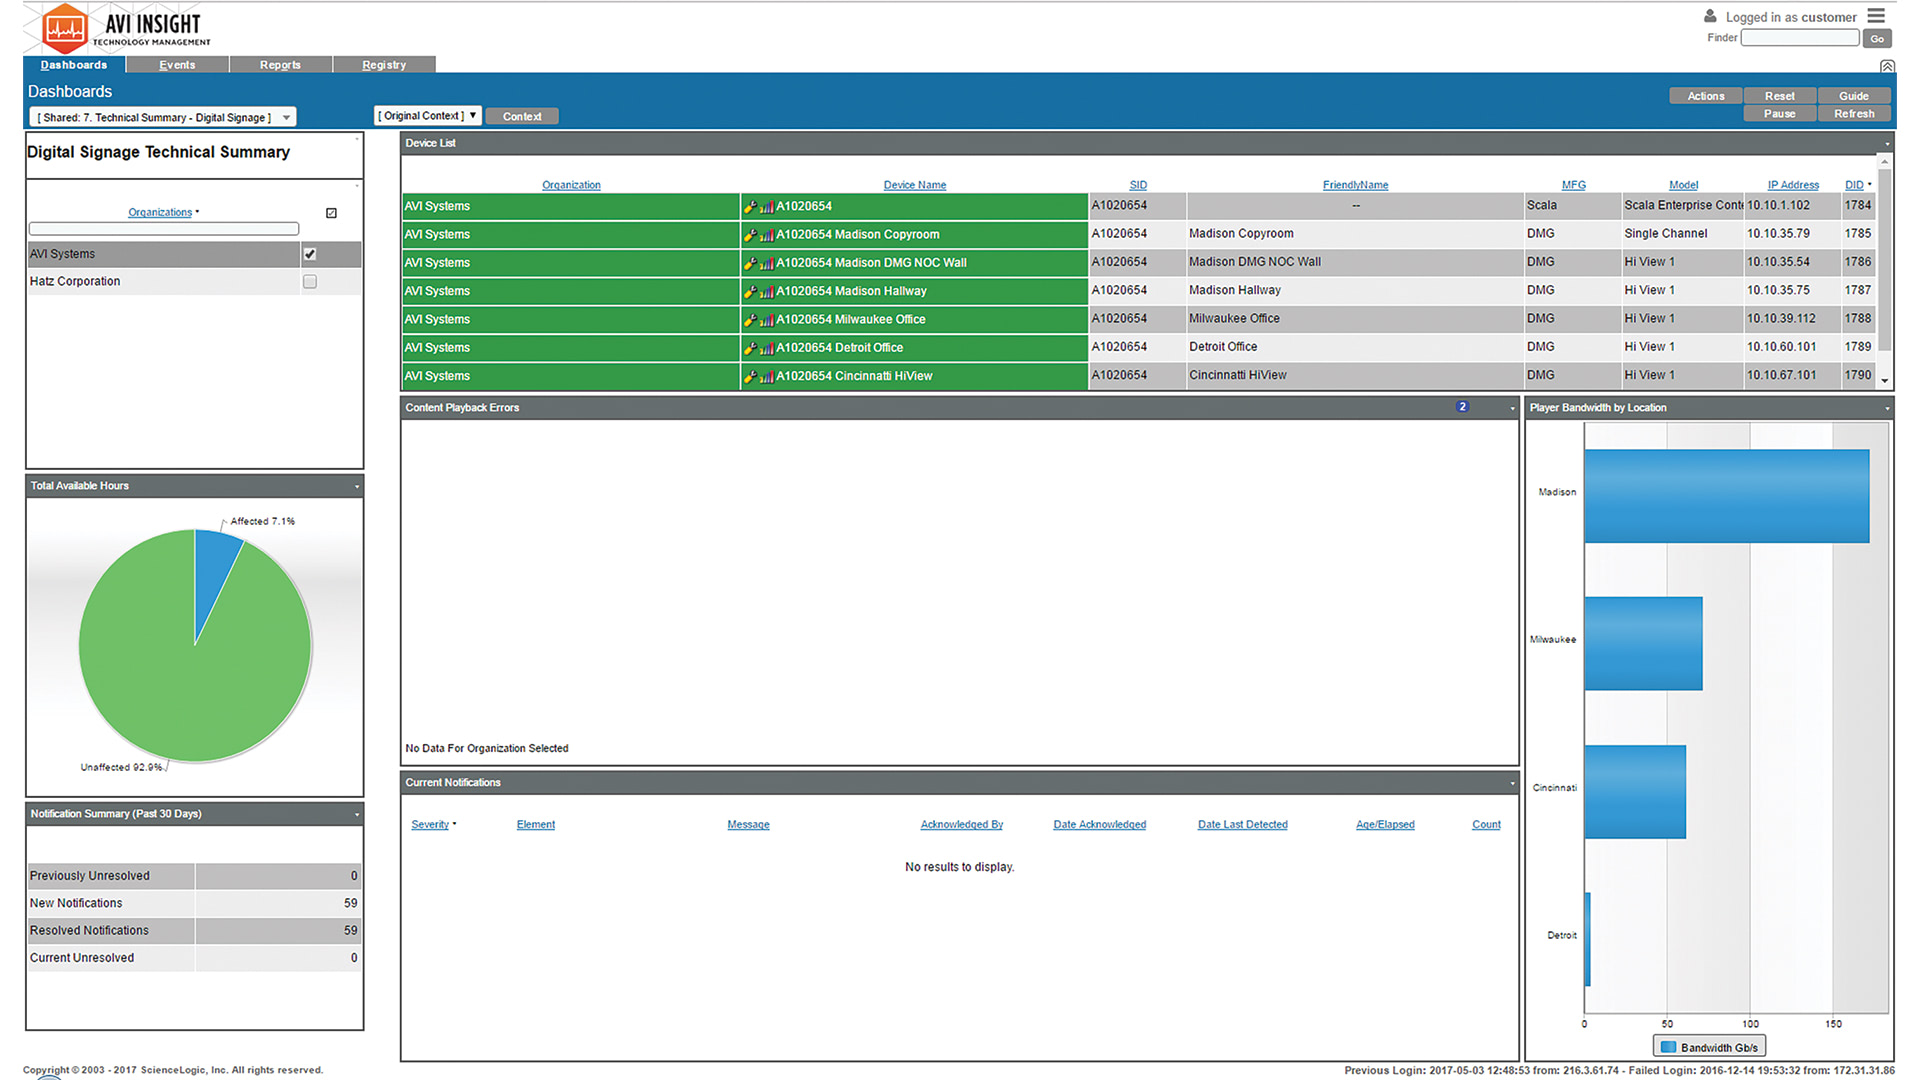Click the Reset button
This screenshot has width=1920, height=1080.
(x=1780, y=96)
